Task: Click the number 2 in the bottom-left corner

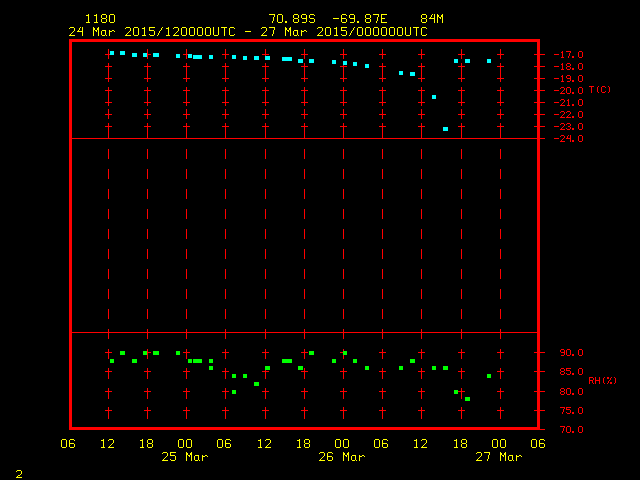Action: click(19, 473)
